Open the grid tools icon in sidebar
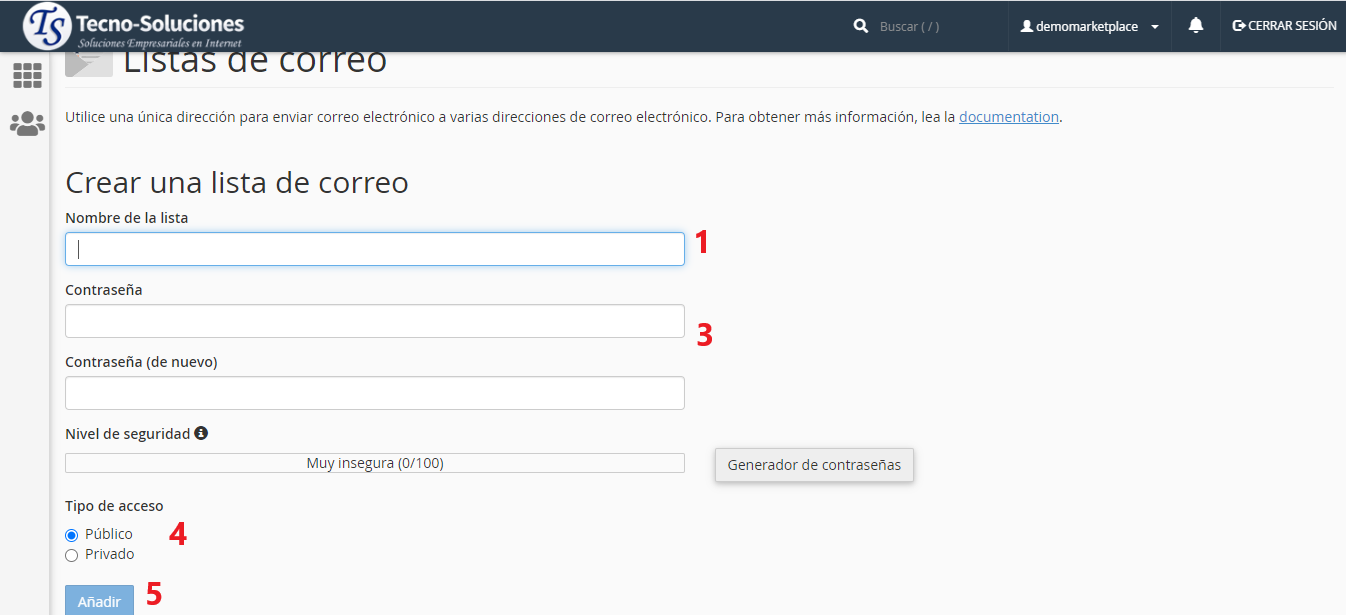 (27, 76)
